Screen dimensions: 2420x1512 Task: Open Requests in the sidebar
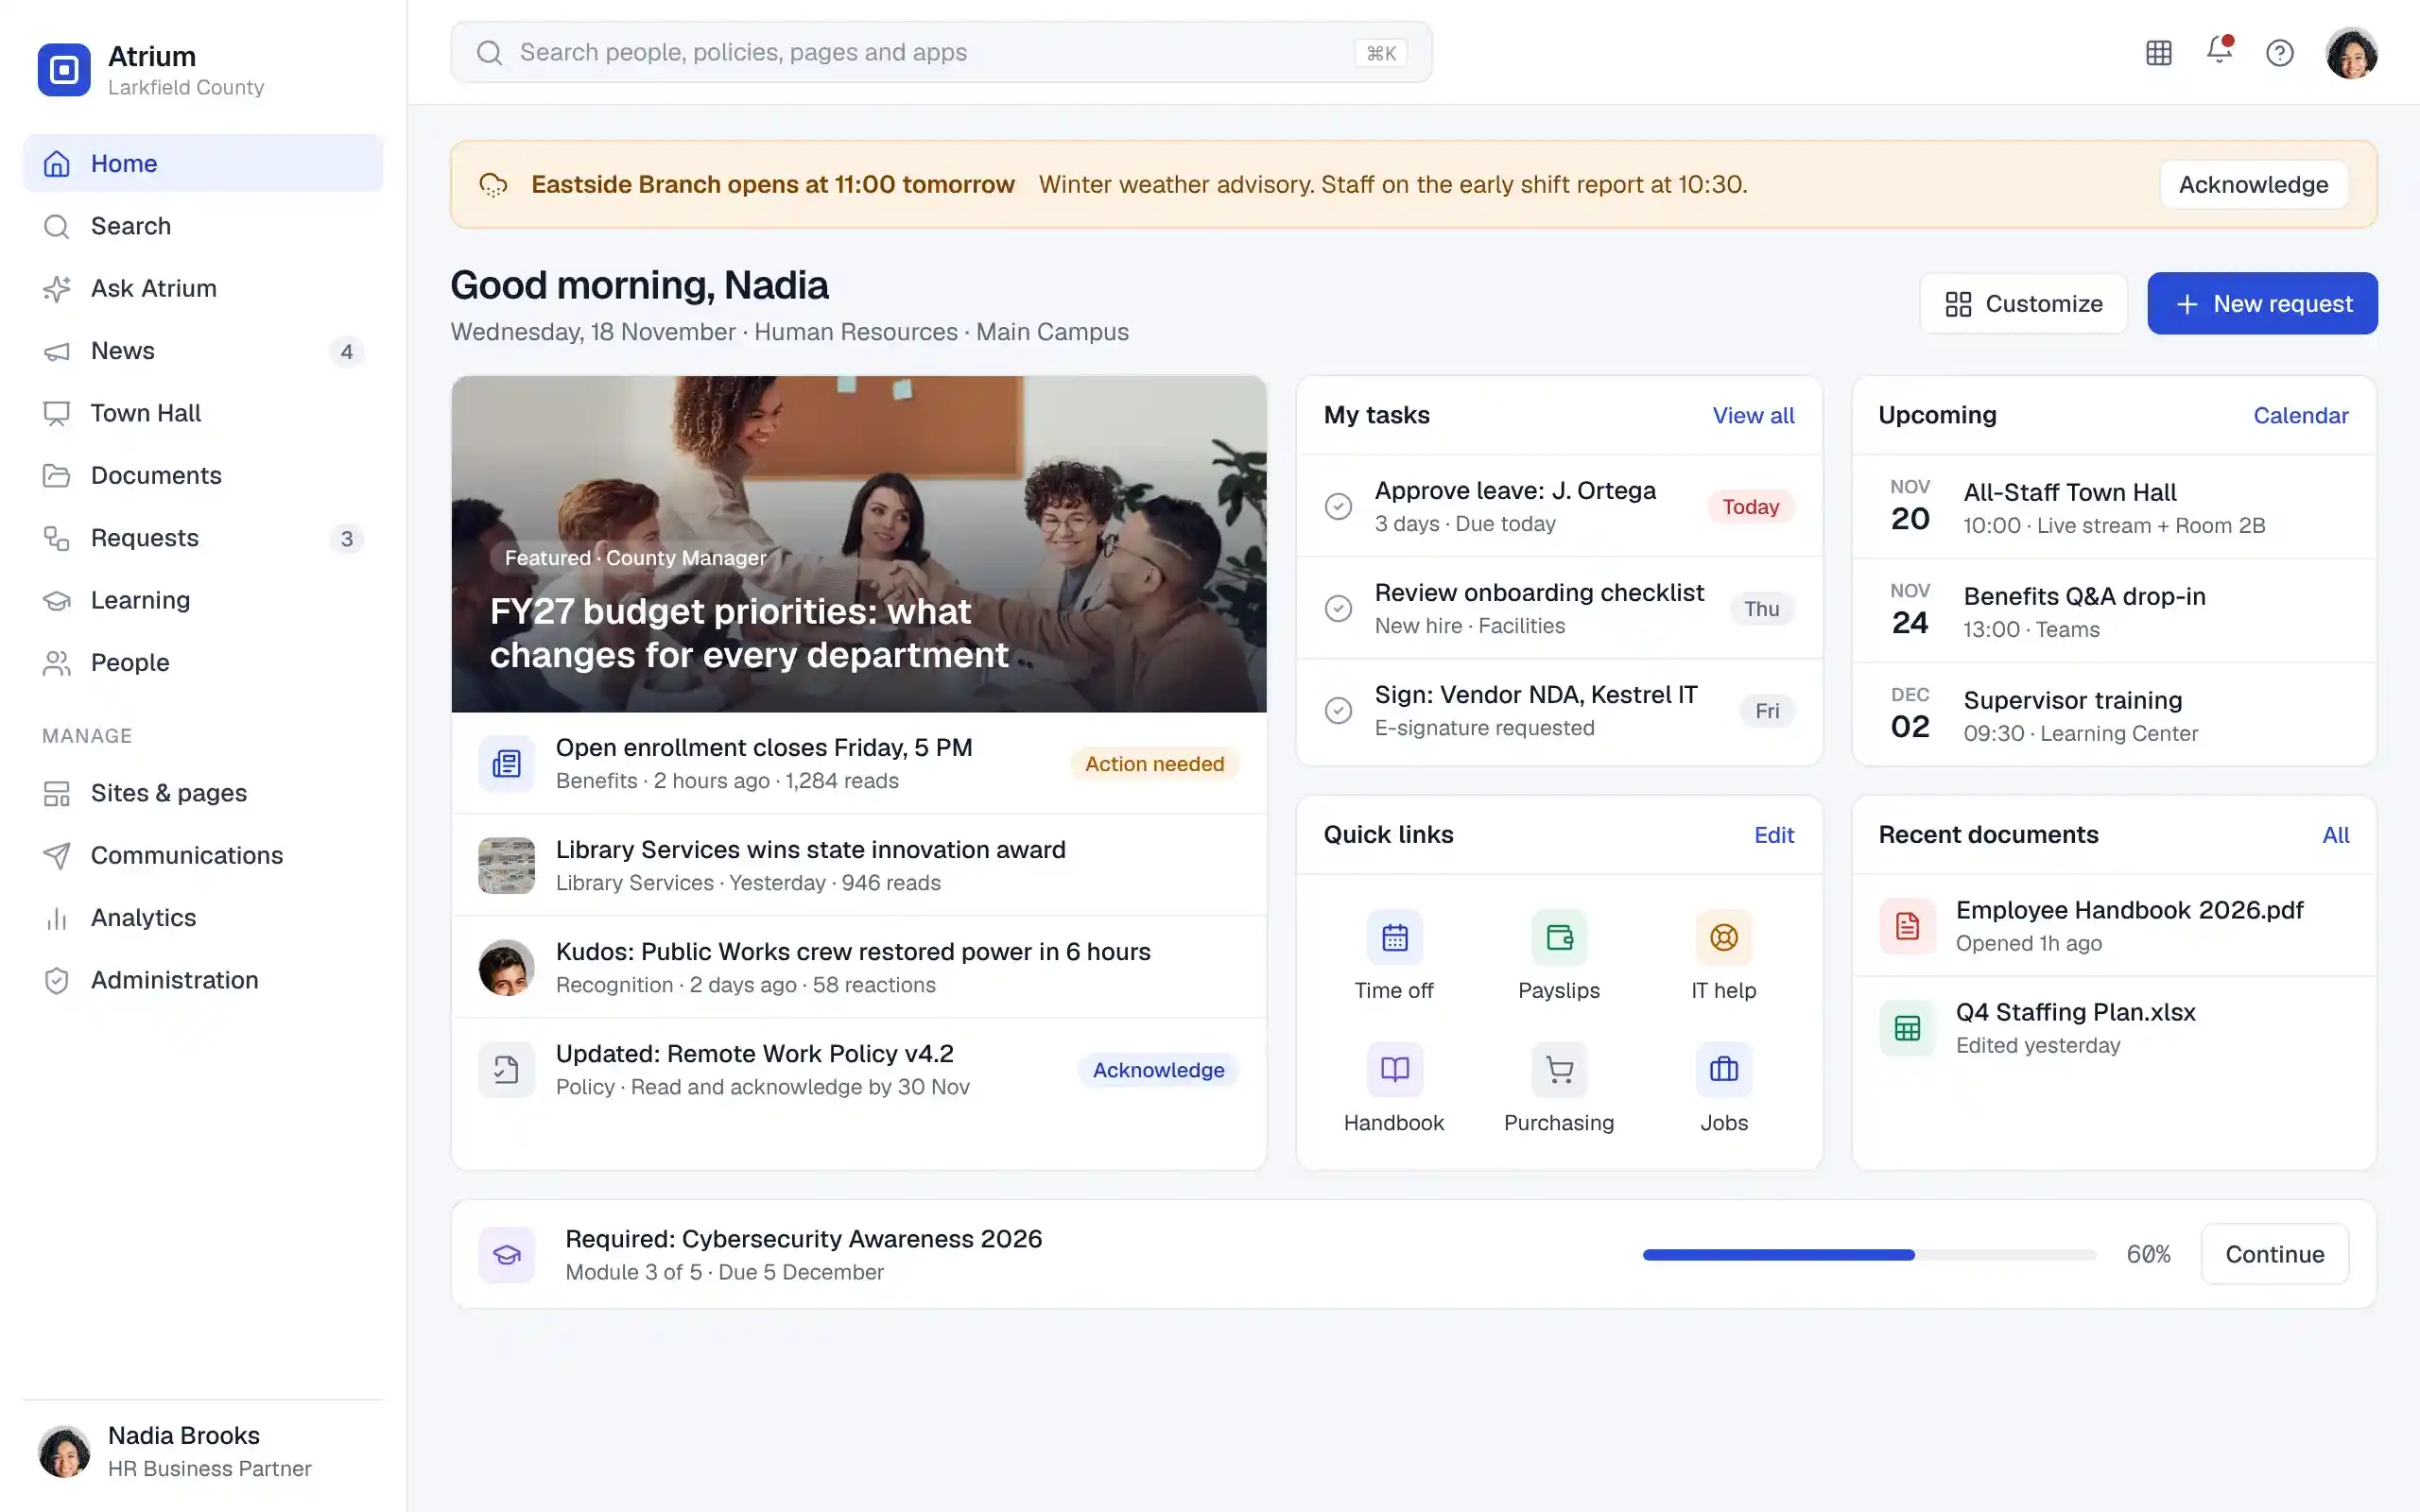[x=203, y=538]
